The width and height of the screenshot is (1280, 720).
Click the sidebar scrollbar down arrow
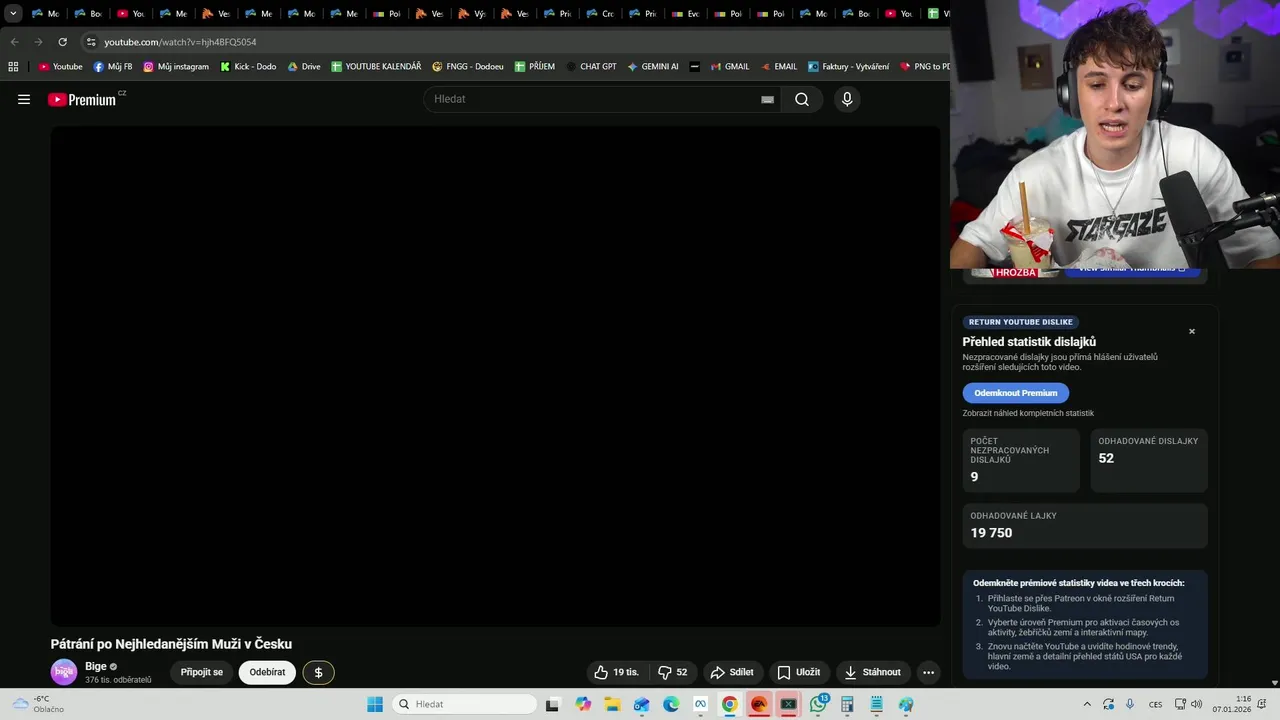(x=1274, y=682)
